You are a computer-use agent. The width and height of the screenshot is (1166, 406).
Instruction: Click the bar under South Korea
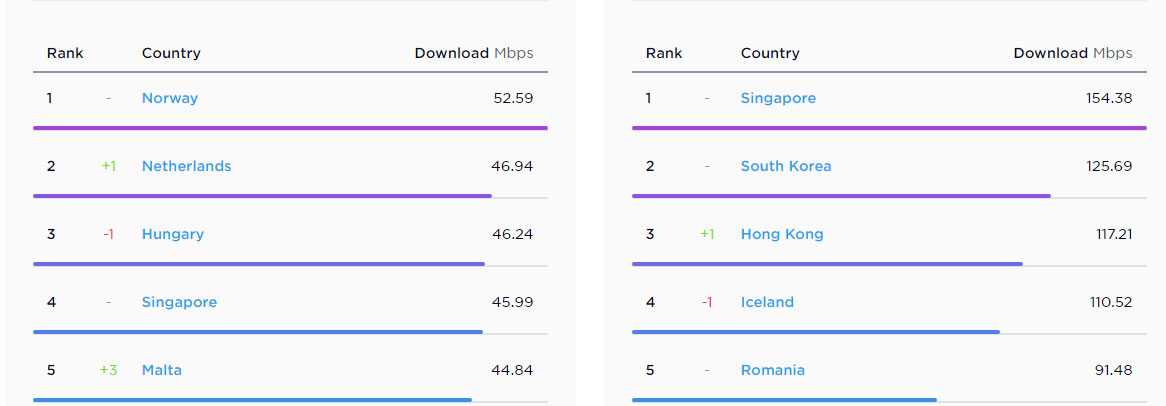(841, 196)
